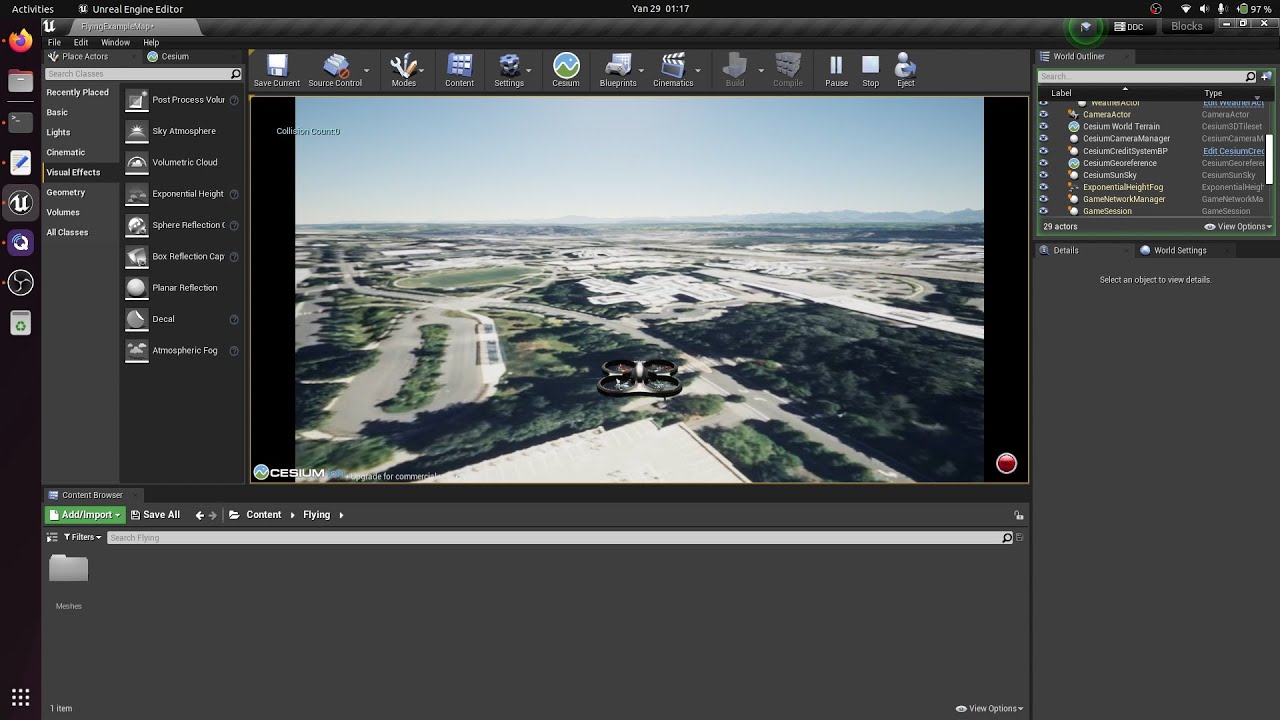Click the Cesium toolbar icon
This screenshot has width=1280, height=720.
[566, 70]
